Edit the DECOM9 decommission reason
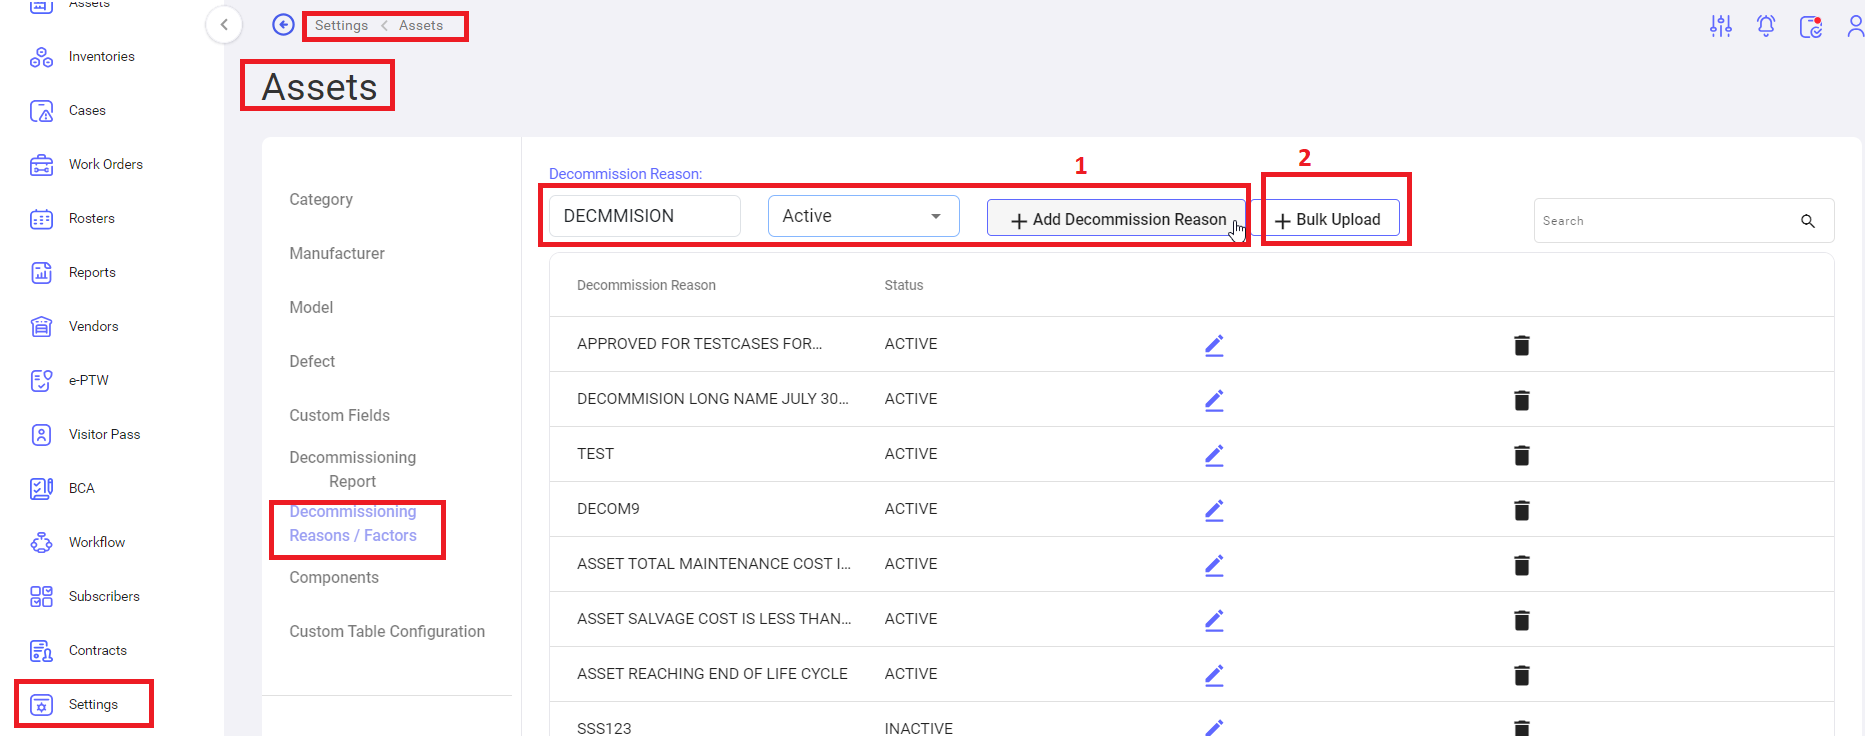 [x=1214, y=510]
